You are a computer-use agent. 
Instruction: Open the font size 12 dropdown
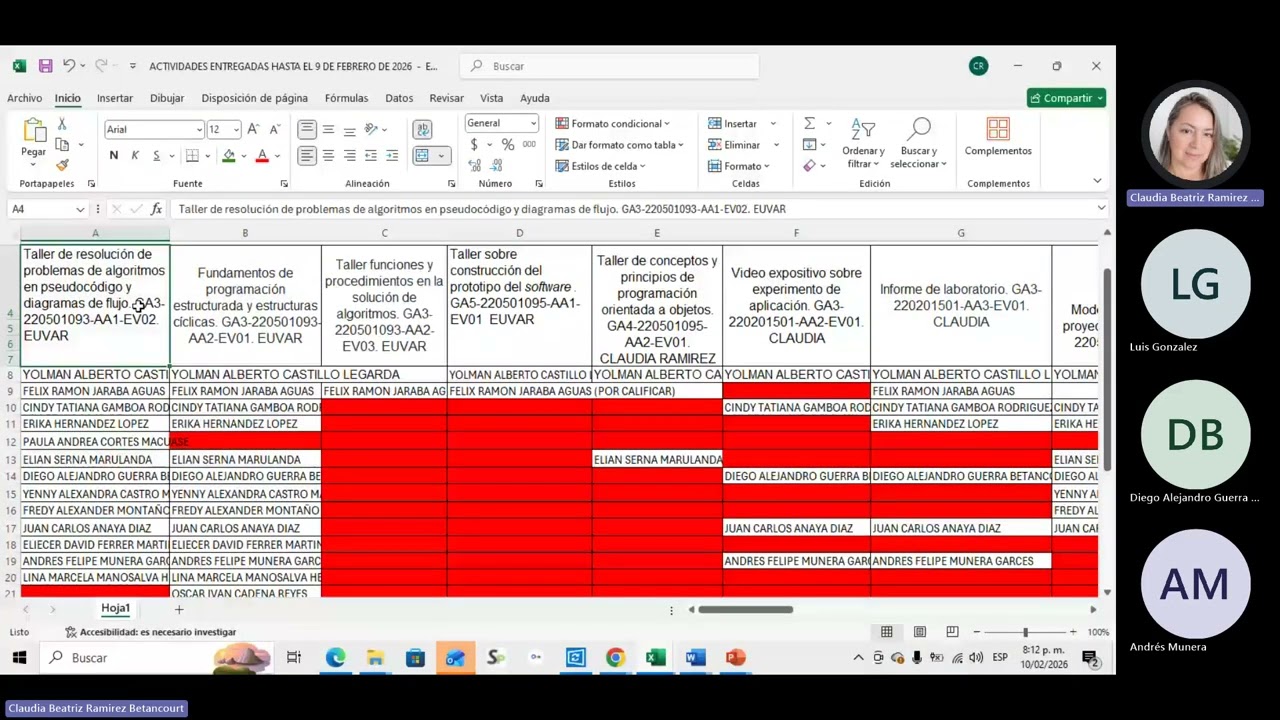point(236,130)
